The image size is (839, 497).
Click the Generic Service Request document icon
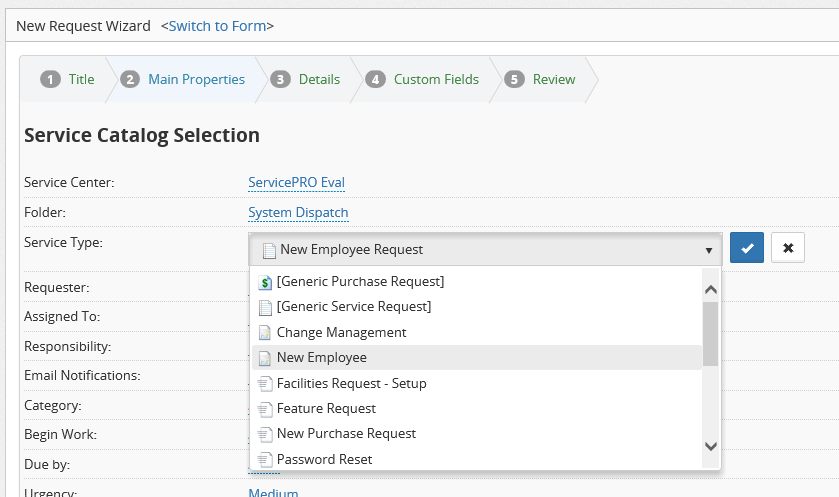265,307
